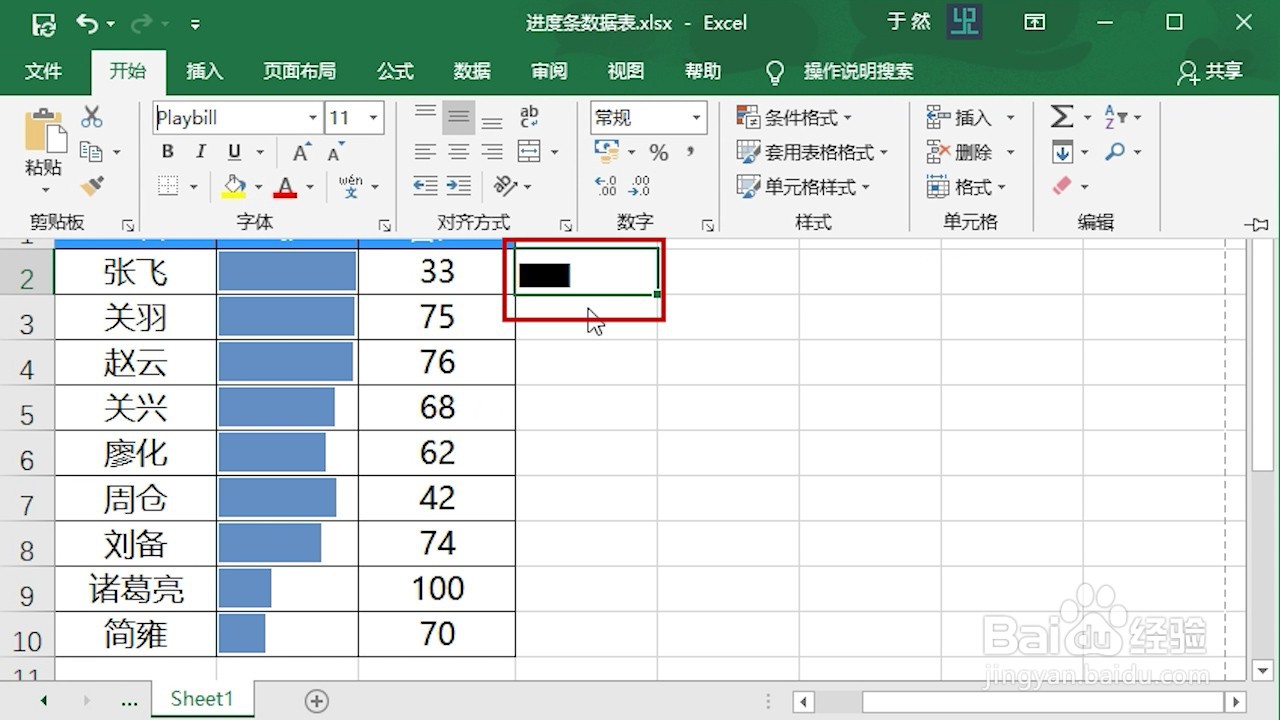Open the 格式刷 (Format Painter) icon
Viewport: 1280px width, 720px height.
point(89,186)
